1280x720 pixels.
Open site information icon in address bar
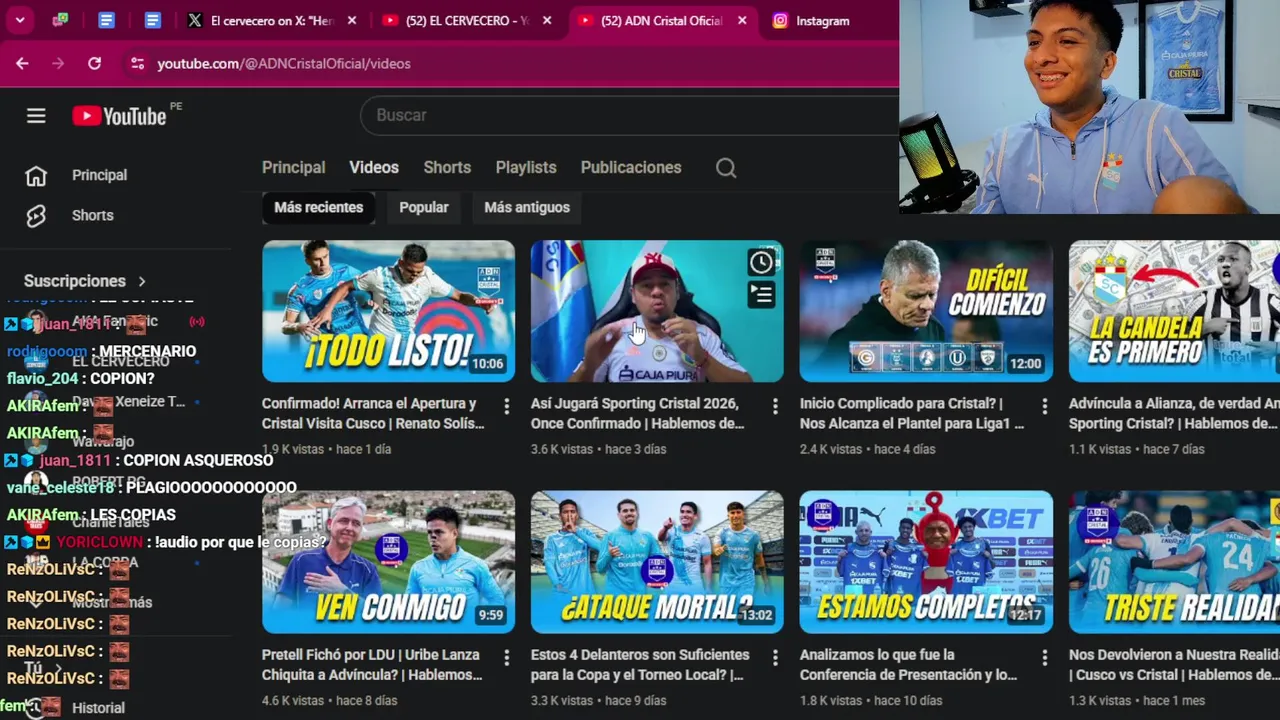coord(138,63)
